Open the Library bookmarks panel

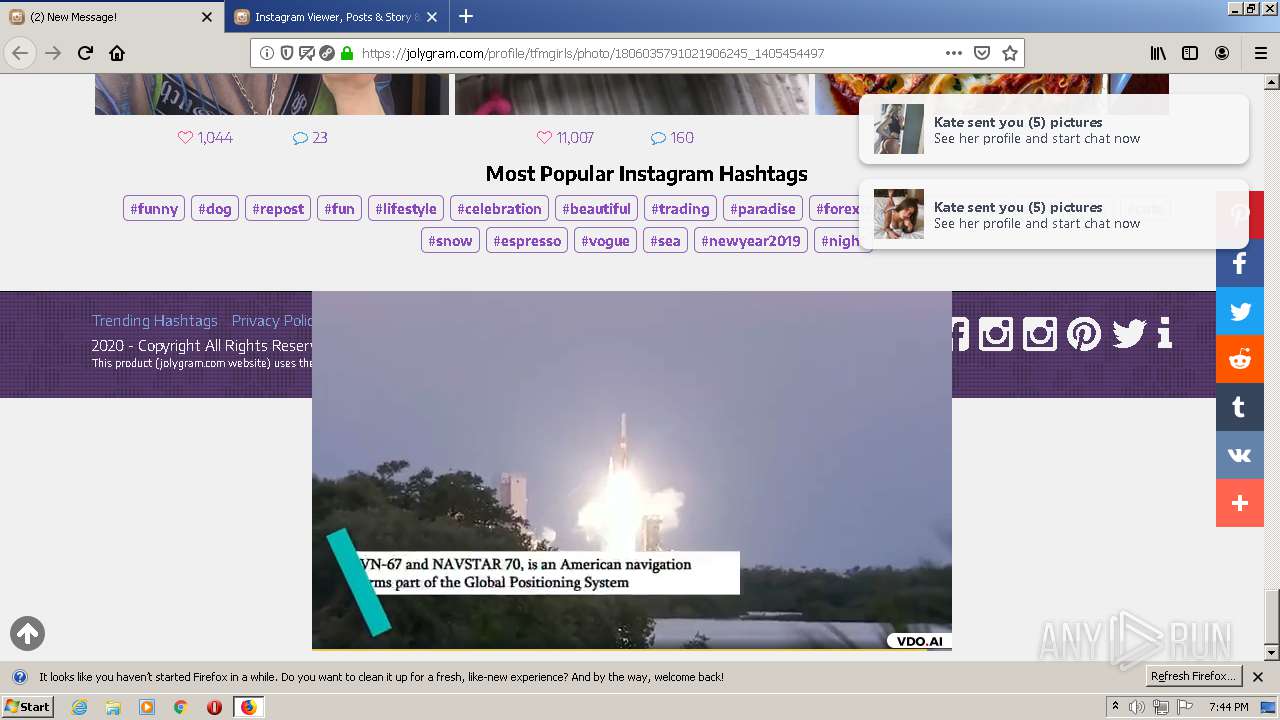tap(1158, 53)
